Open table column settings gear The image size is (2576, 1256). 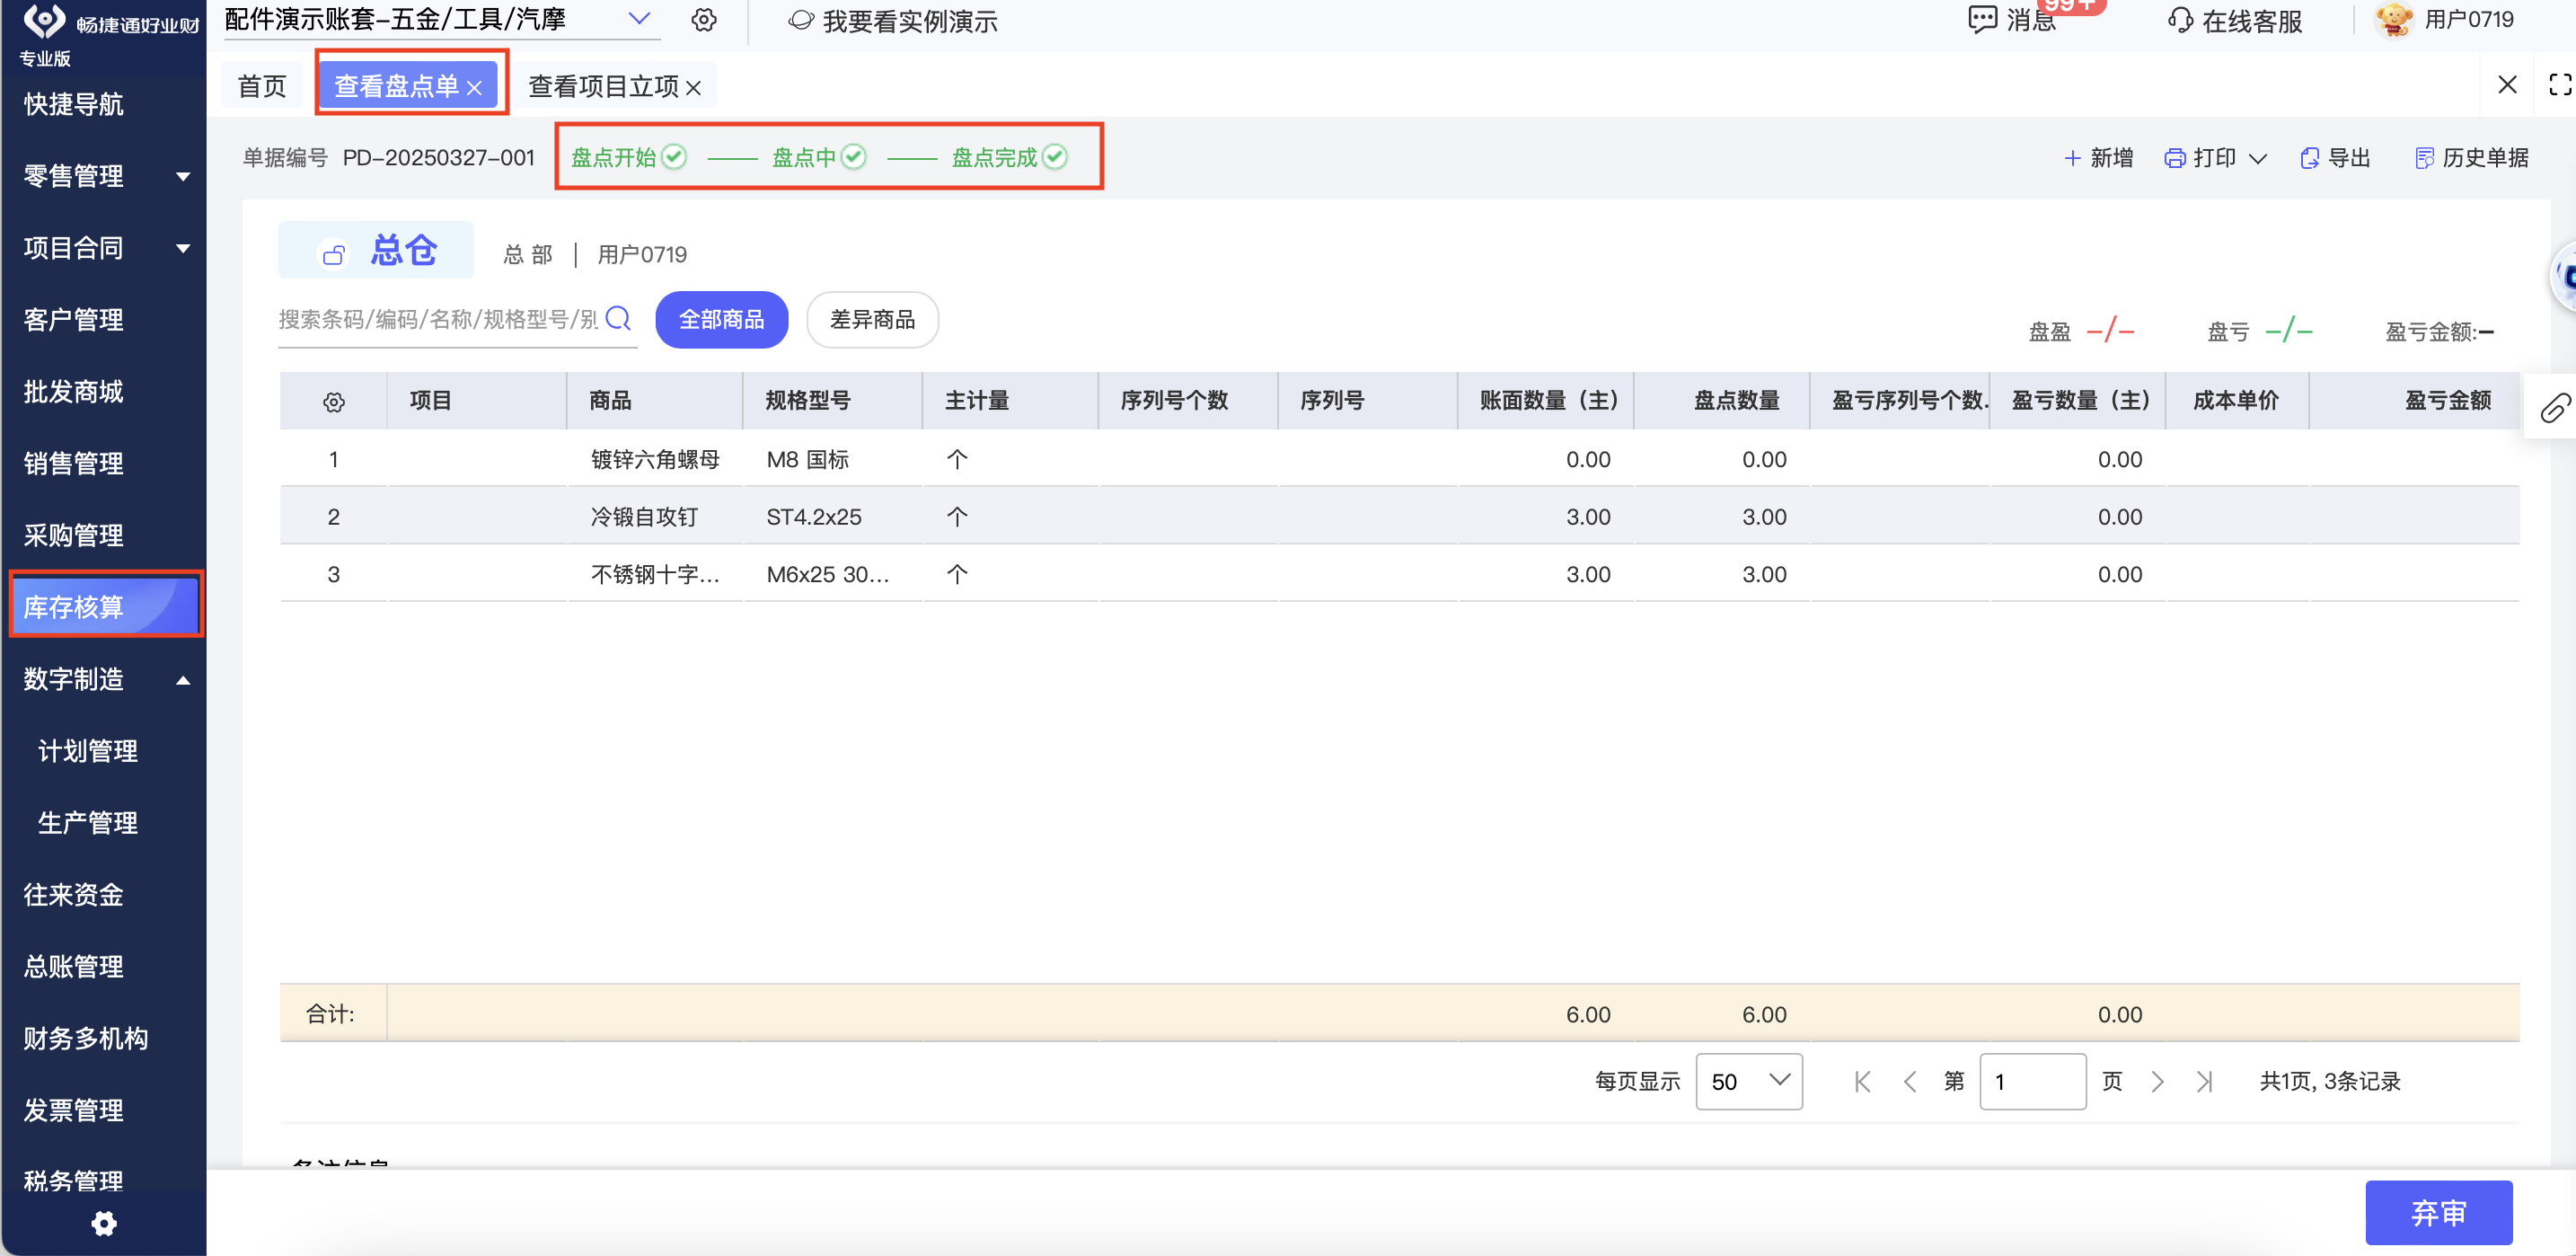pyautogui.click(x=334, y=402)
